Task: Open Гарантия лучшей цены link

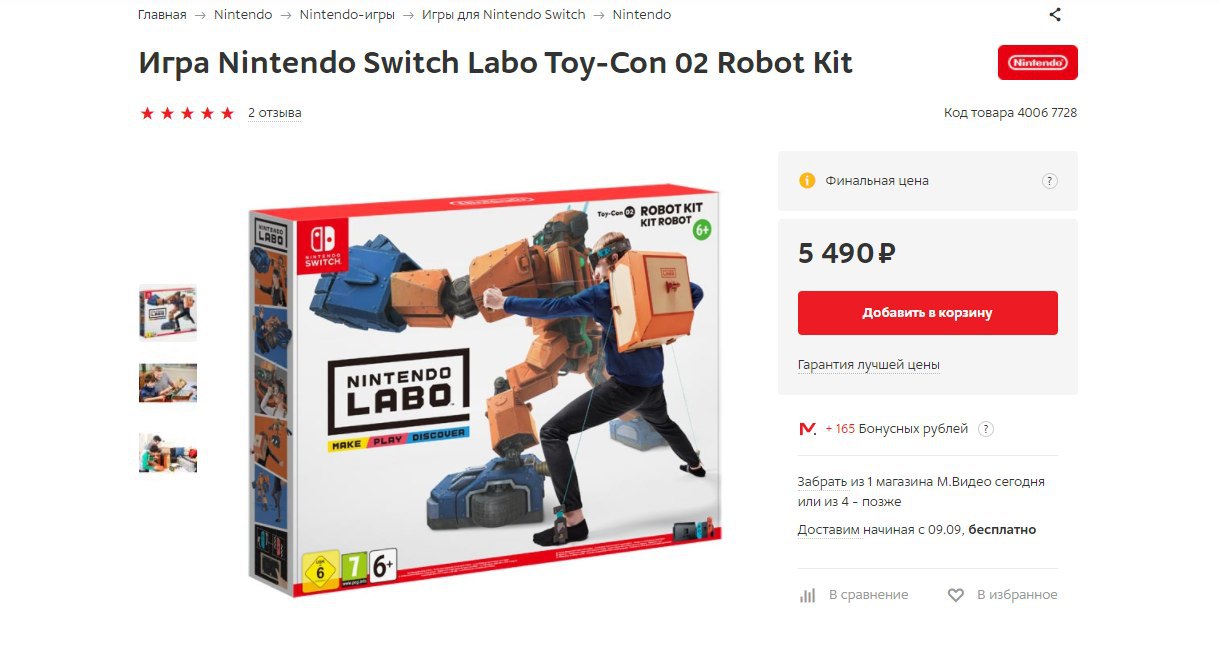Action: (869, 365)
